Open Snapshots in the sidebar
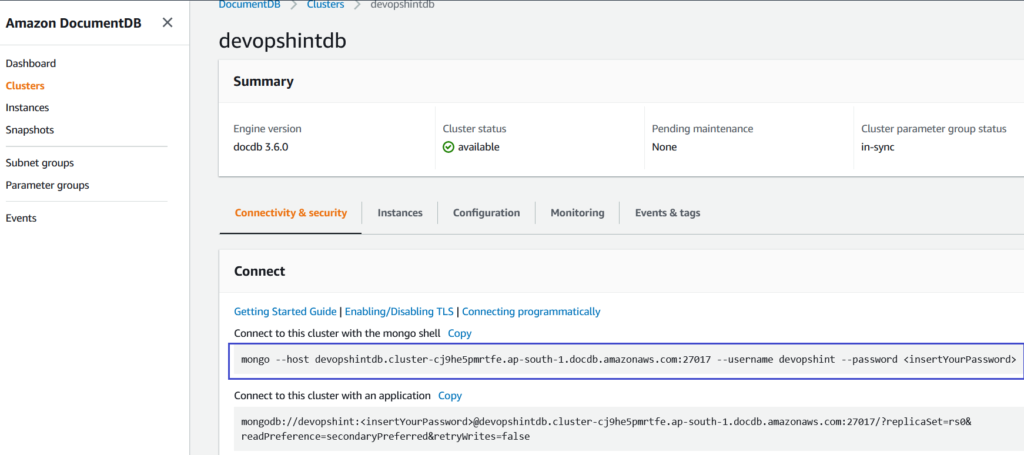The width and height of the screenshot is (1024, 455). pos(29,130)
